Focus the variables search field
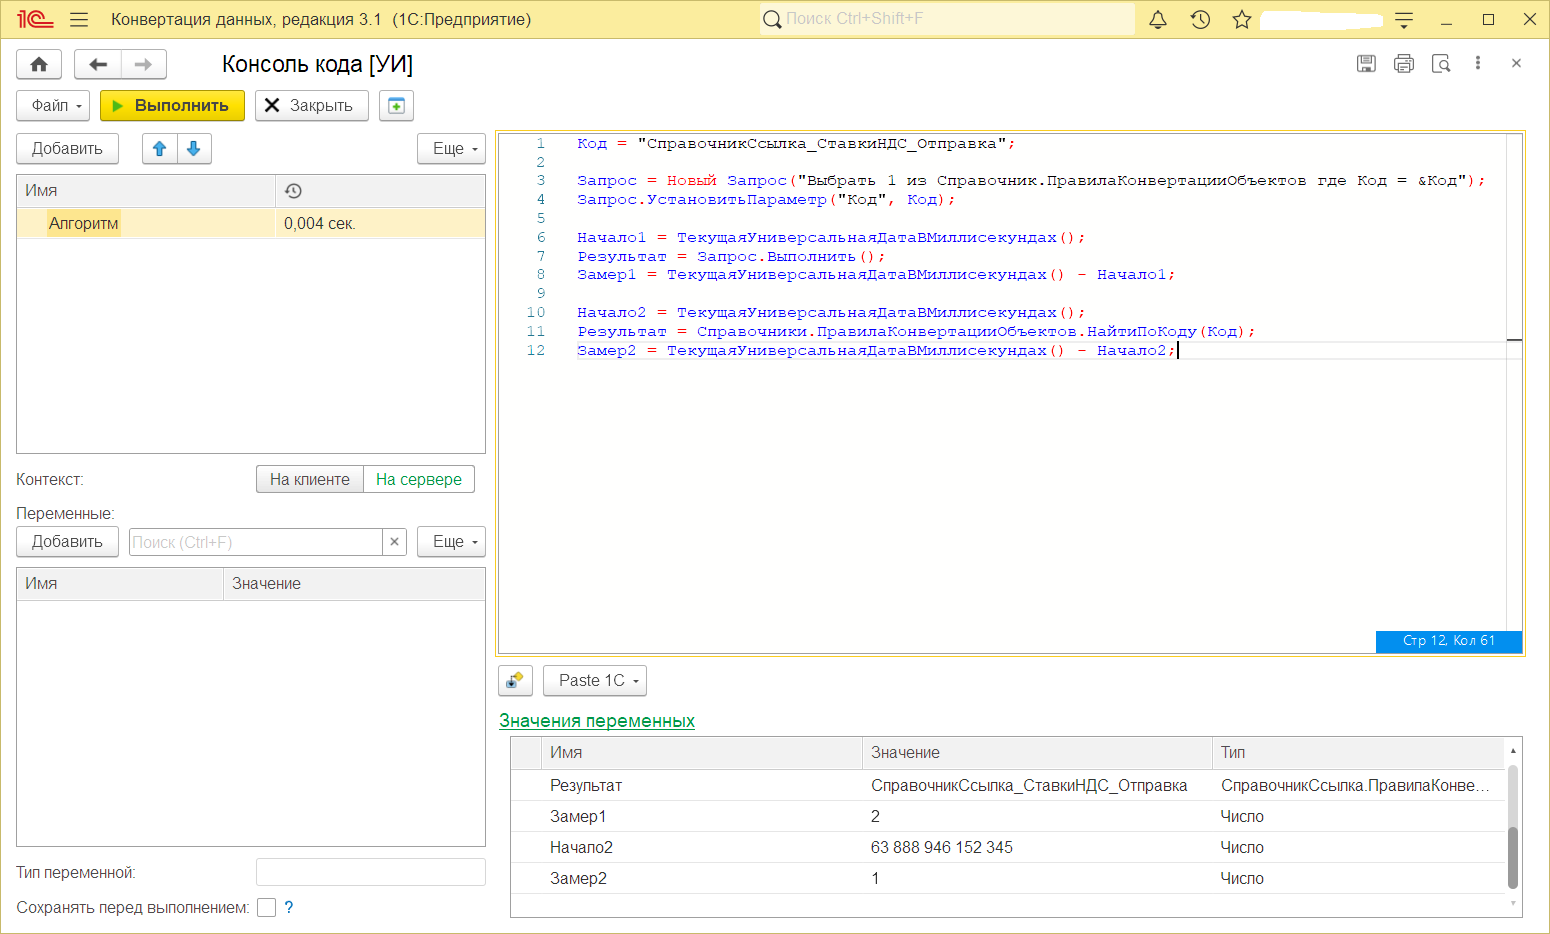 click(256, 542)
